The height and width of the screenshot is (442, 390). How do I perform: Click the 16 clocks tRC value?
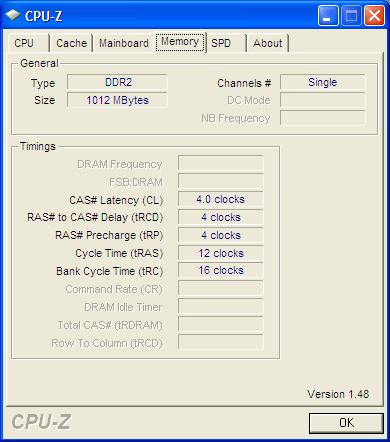tap(221, 270)
